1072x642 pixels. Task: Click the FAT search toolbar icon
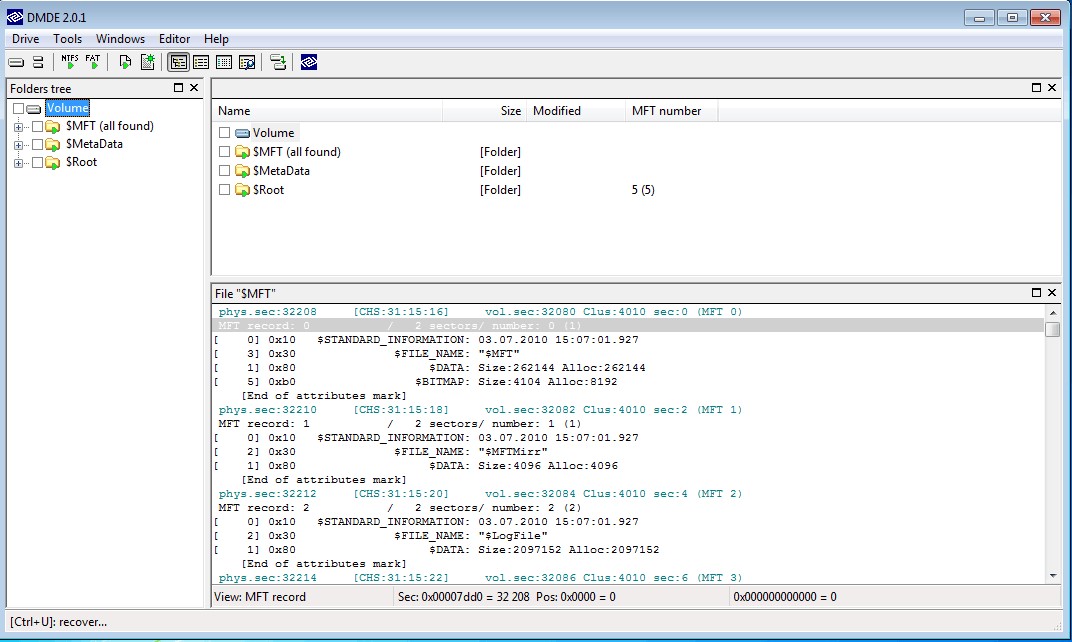93,62
